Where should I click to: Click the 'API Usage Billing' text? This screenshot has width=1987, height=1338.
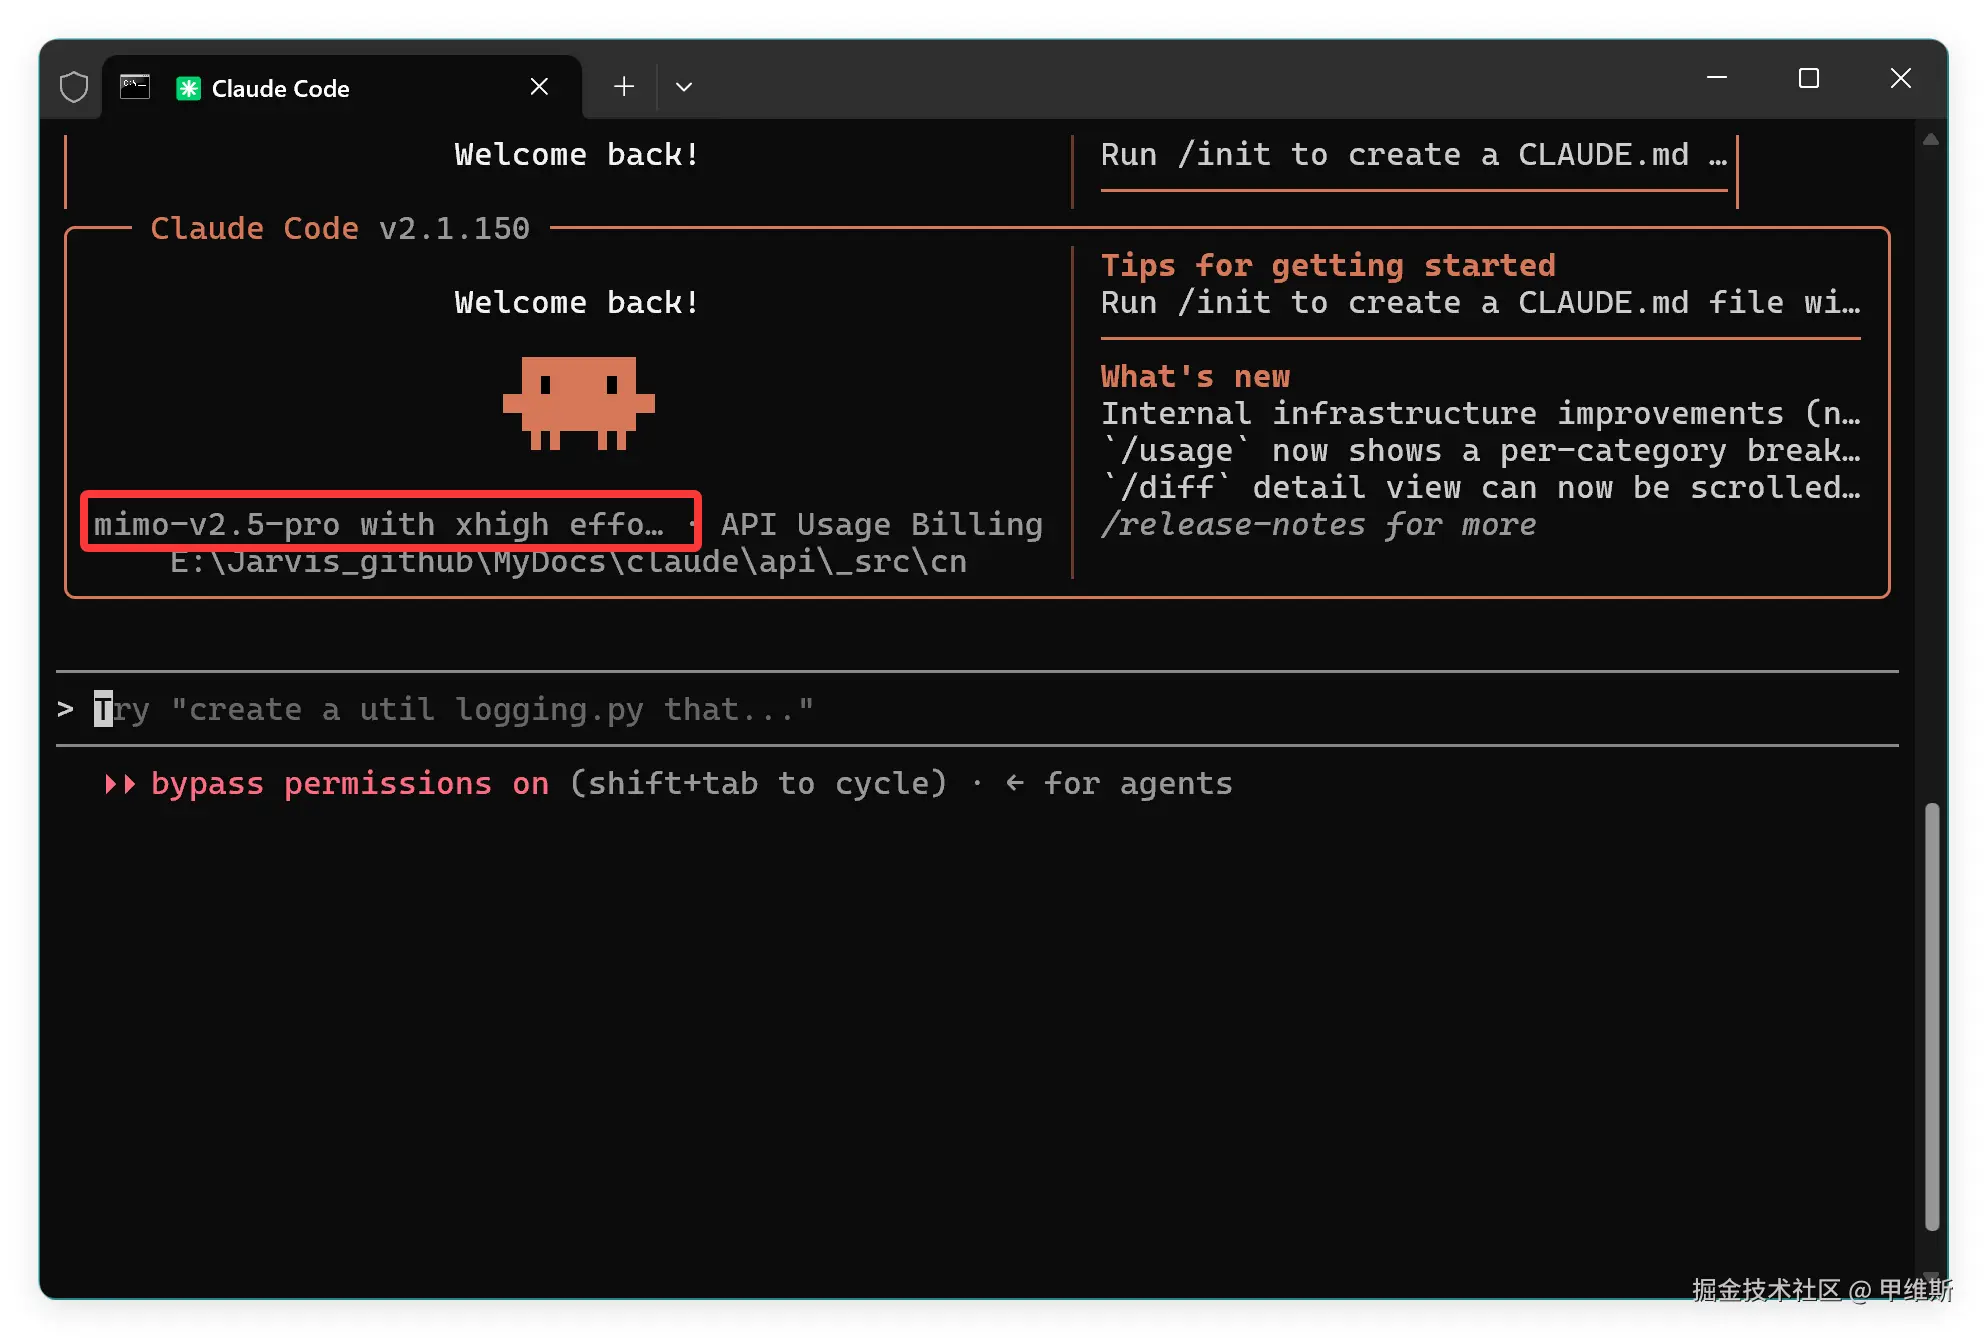pos(882,524)
